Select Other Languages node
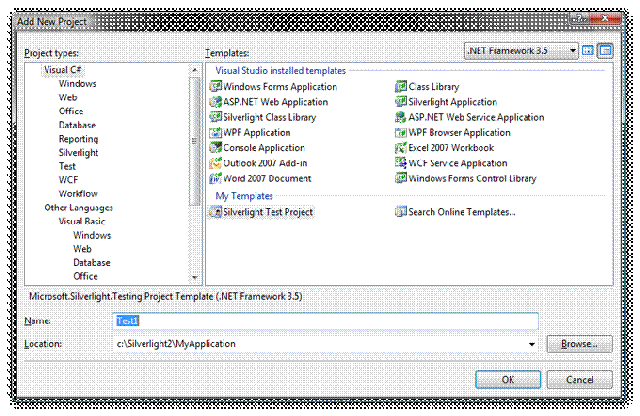The width and height of the screenshot is (640, 416). [x=78, y=207]
